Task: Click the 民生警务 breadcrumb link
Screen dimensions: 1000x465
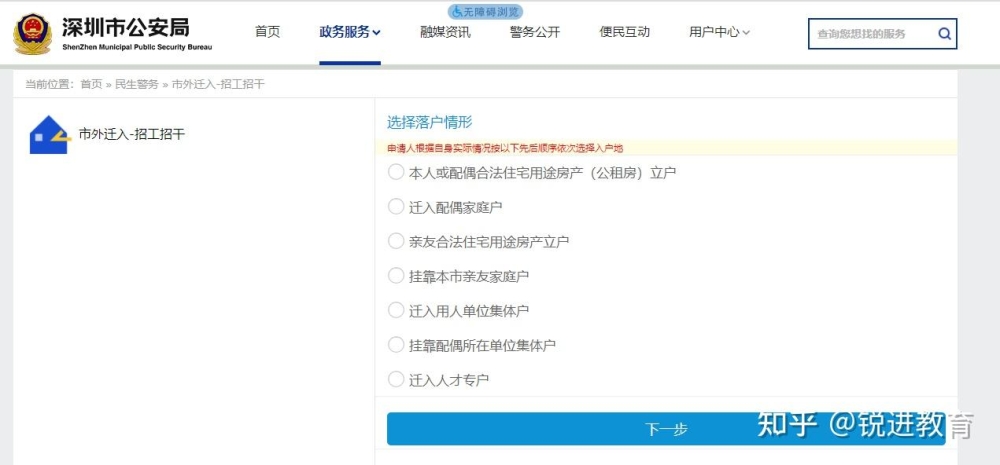Action: (x=136, y=84)
